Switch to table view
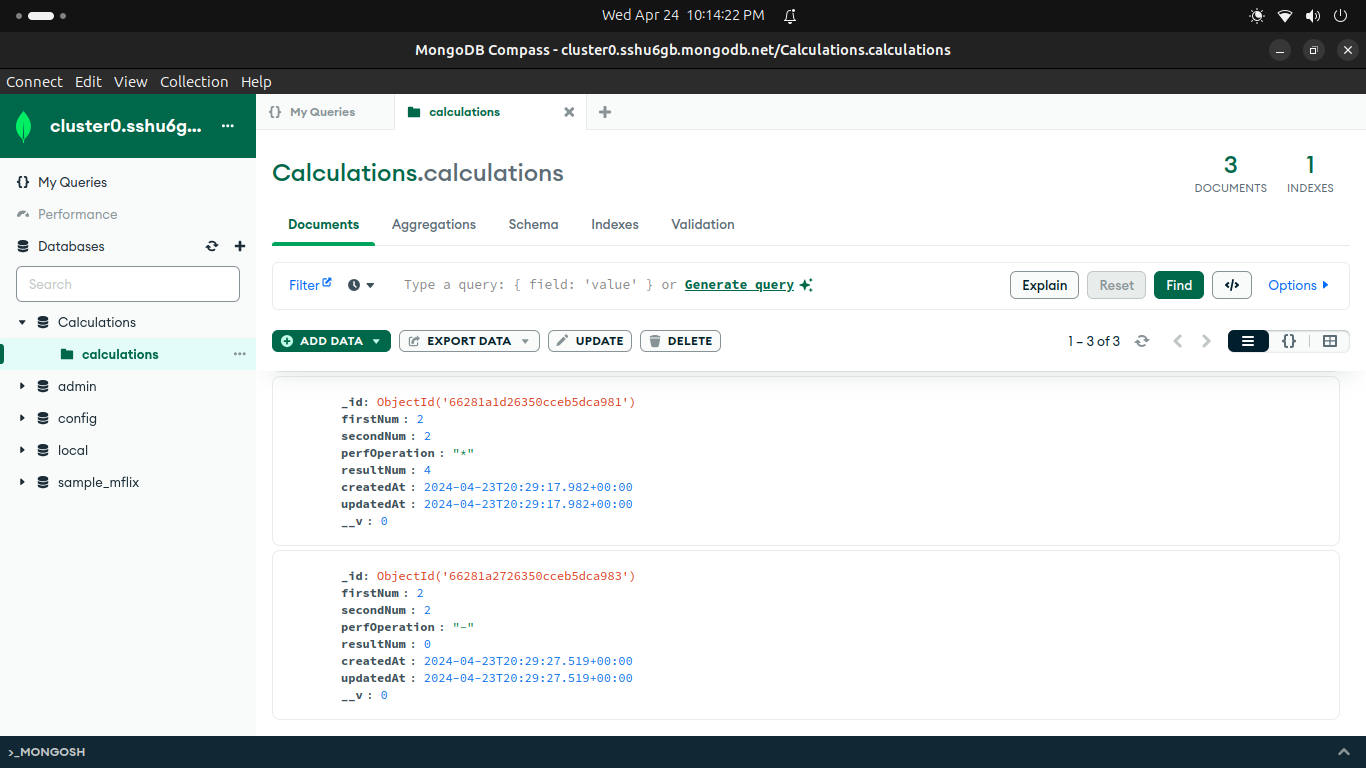Screen dimensions: 1366x768 pos(1330,341)
